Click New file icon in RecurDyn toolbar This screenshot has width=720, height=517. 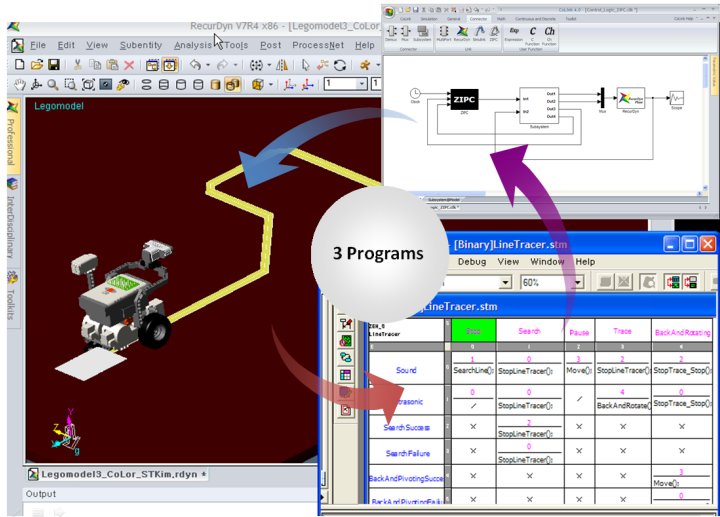click(x=19, y=65)
